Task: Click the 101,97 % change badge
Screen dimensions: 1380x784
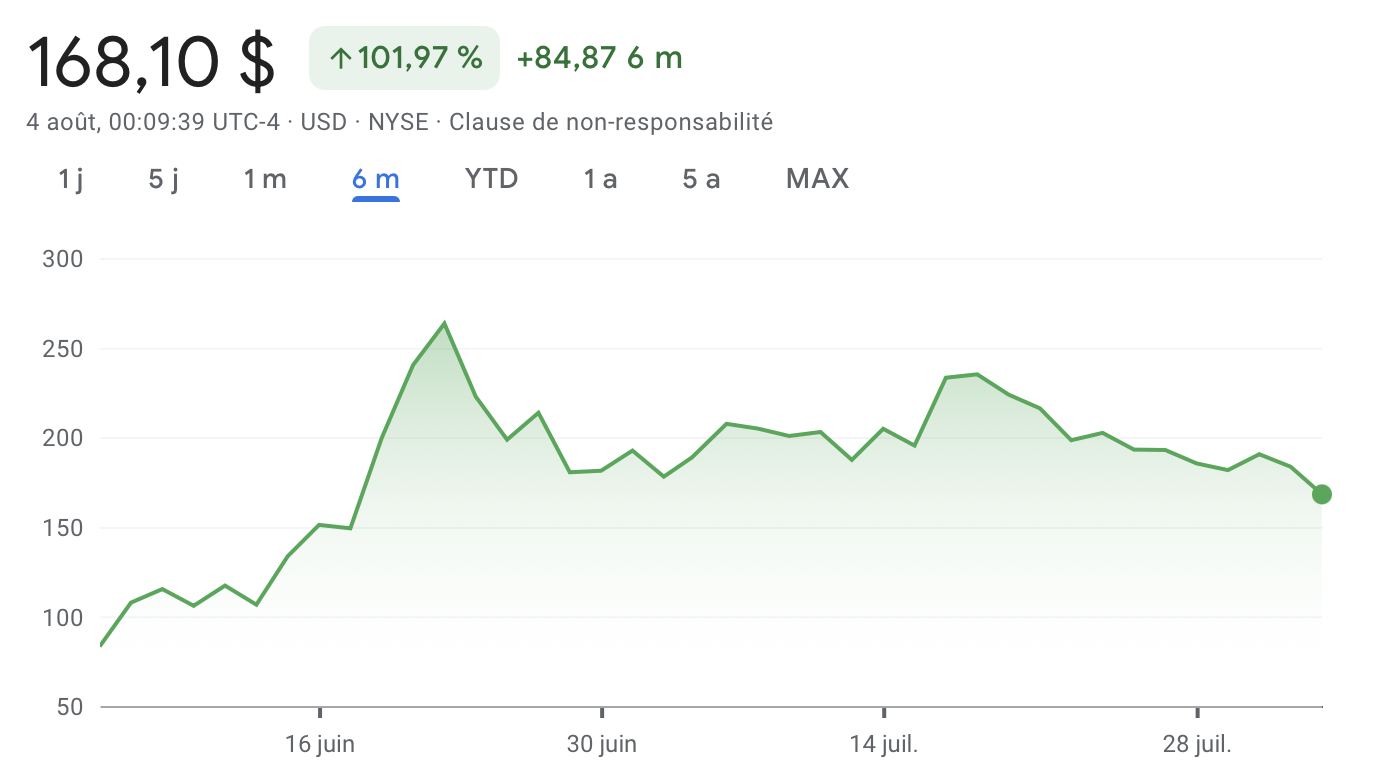Action: [405, 59]
